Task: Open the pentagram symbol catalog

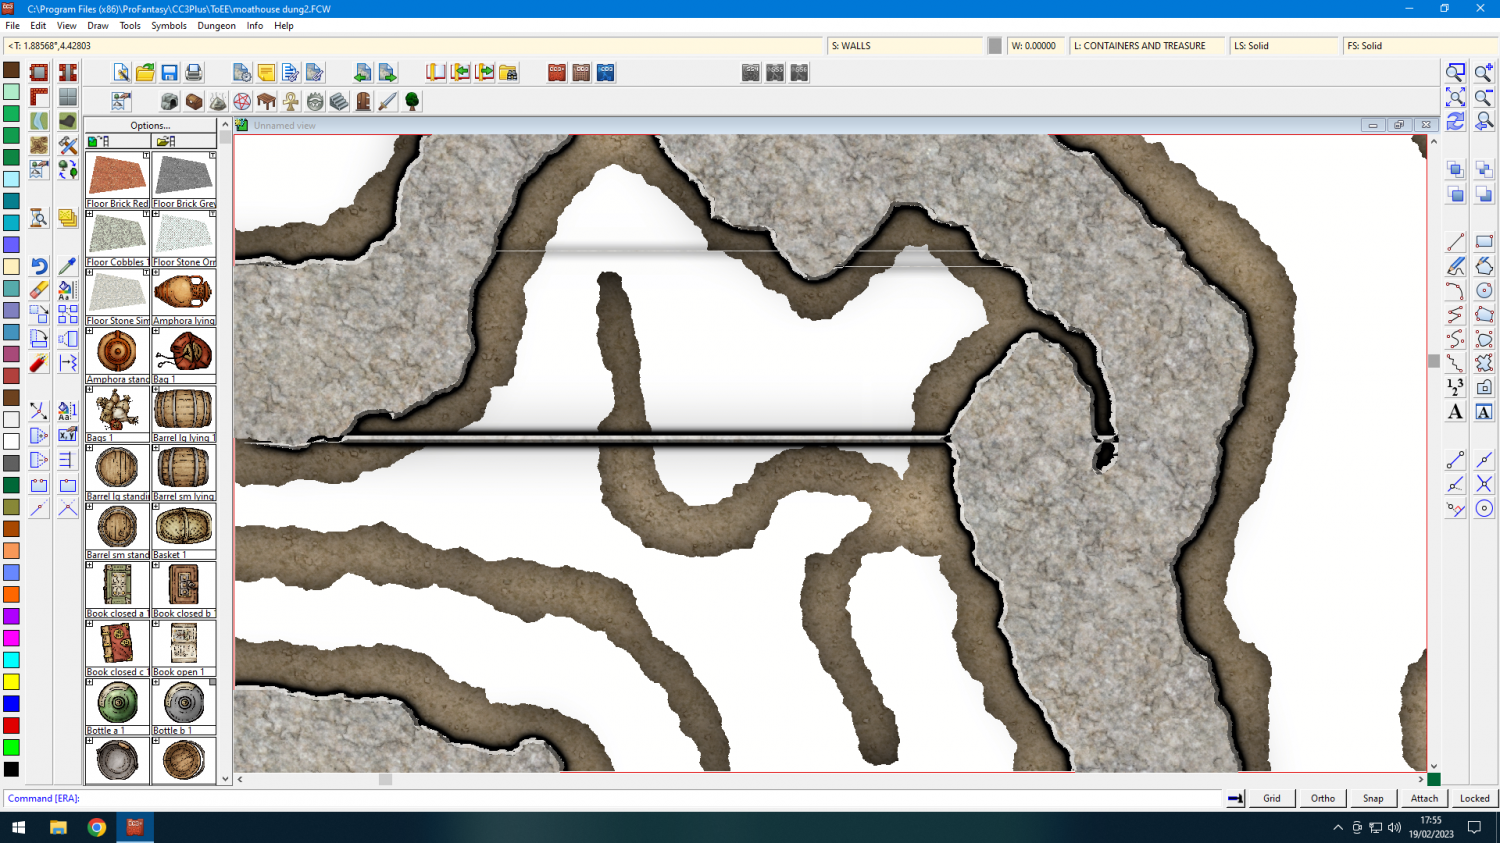Action: pos(242,101)
